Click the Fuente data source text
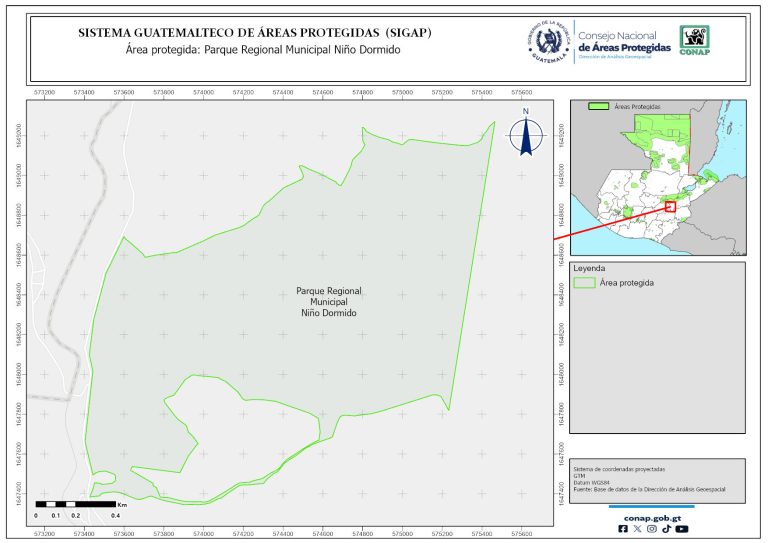The height and width of the screenshot is (543, 768). (649, 488)
